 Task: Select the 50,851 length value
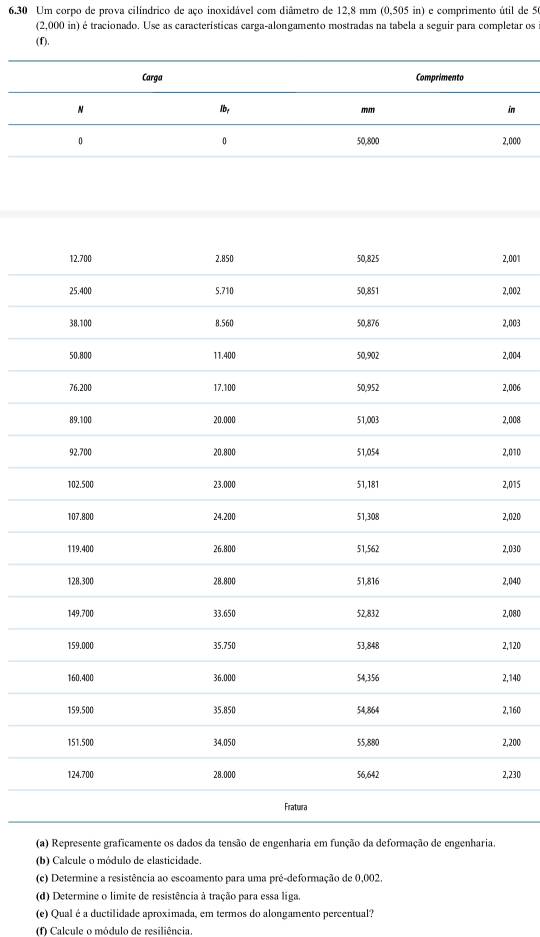pyautogui.click(x=368, y=291)
